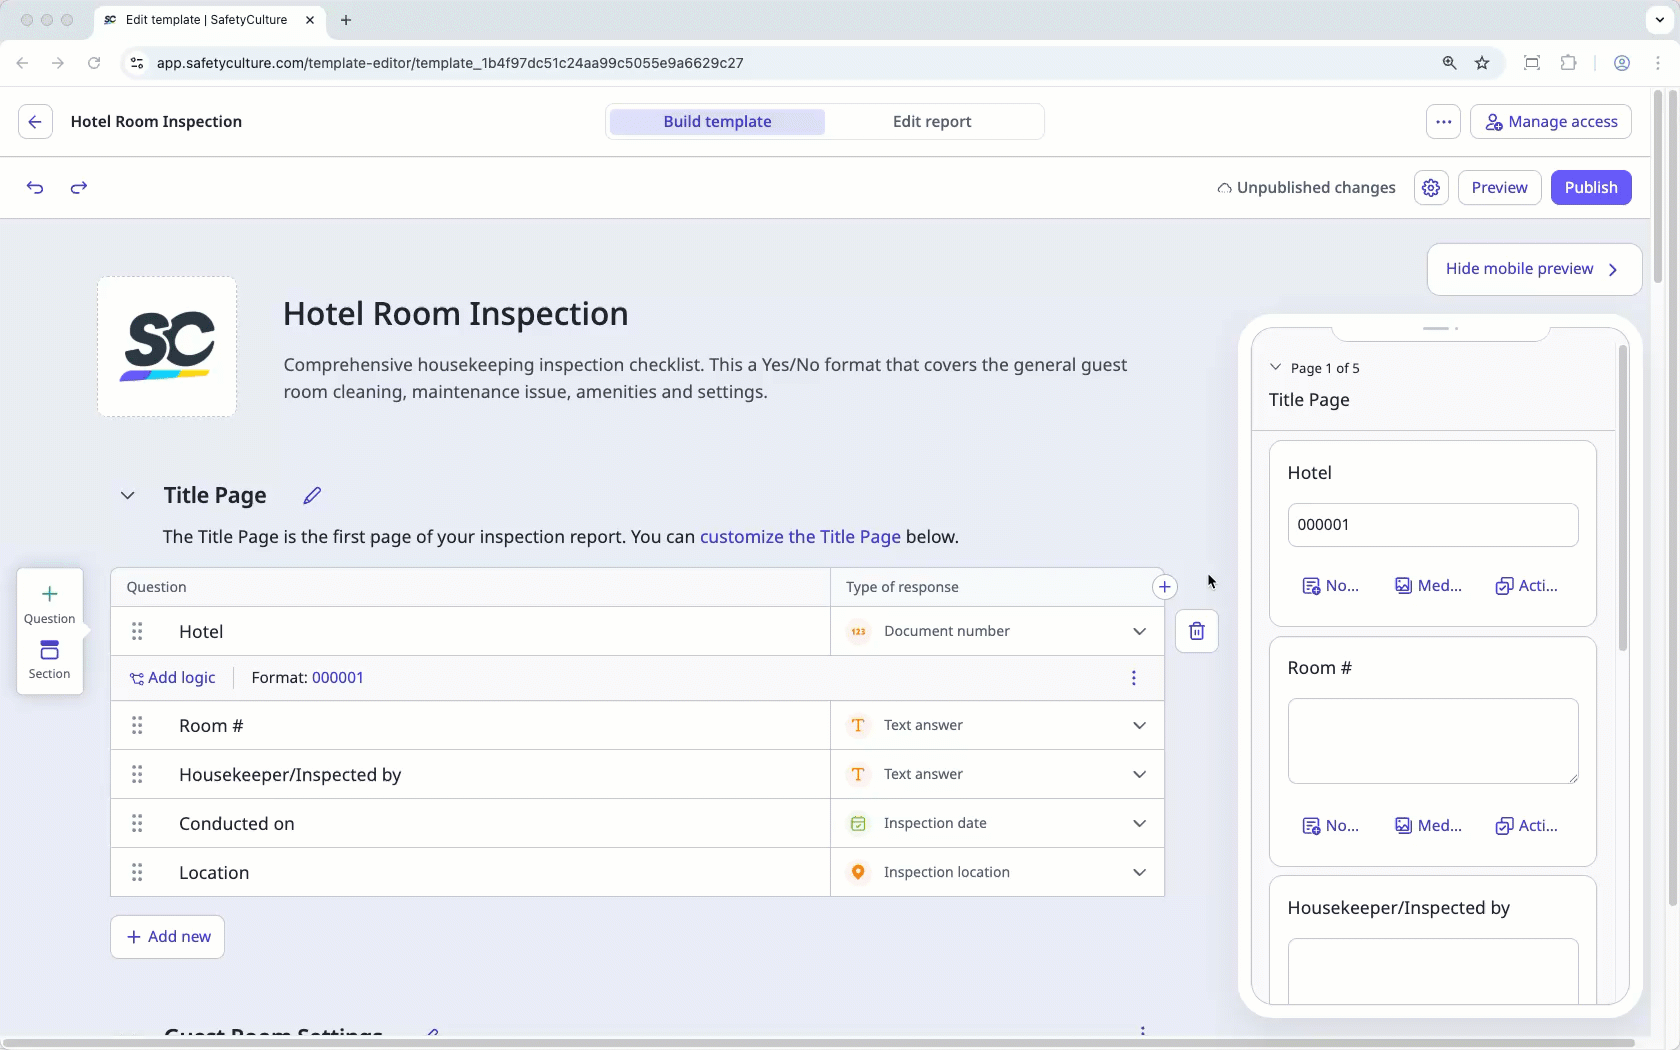This screenshot has width=1680, height=1050.
Task: Open vertical dots menu in Hotel logic row
Action: (x=1134, y=678)
